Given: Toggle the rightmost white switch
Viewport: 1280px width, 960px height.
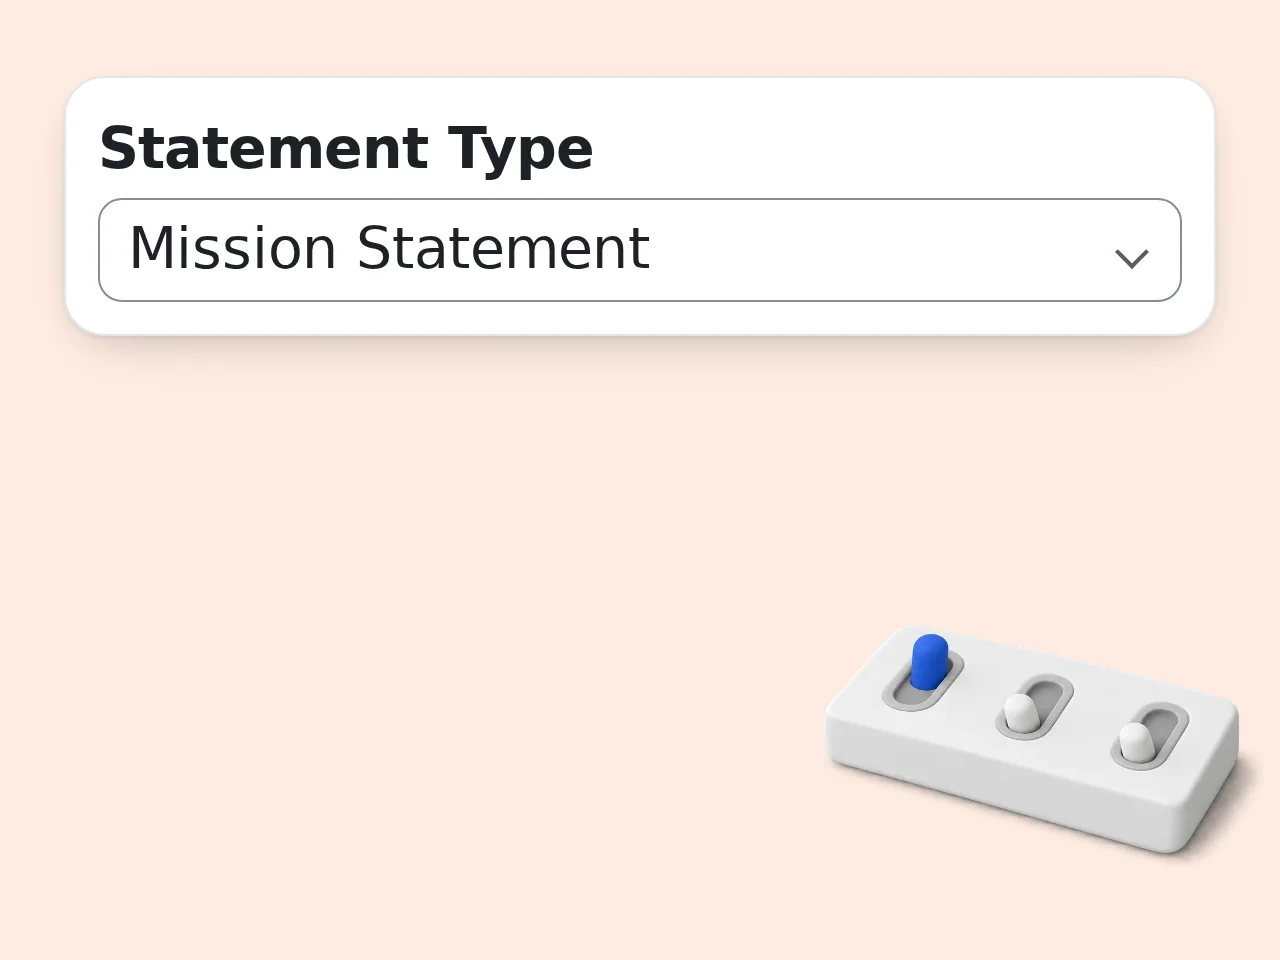Looking at the screenshot, I should [1137, 741].
